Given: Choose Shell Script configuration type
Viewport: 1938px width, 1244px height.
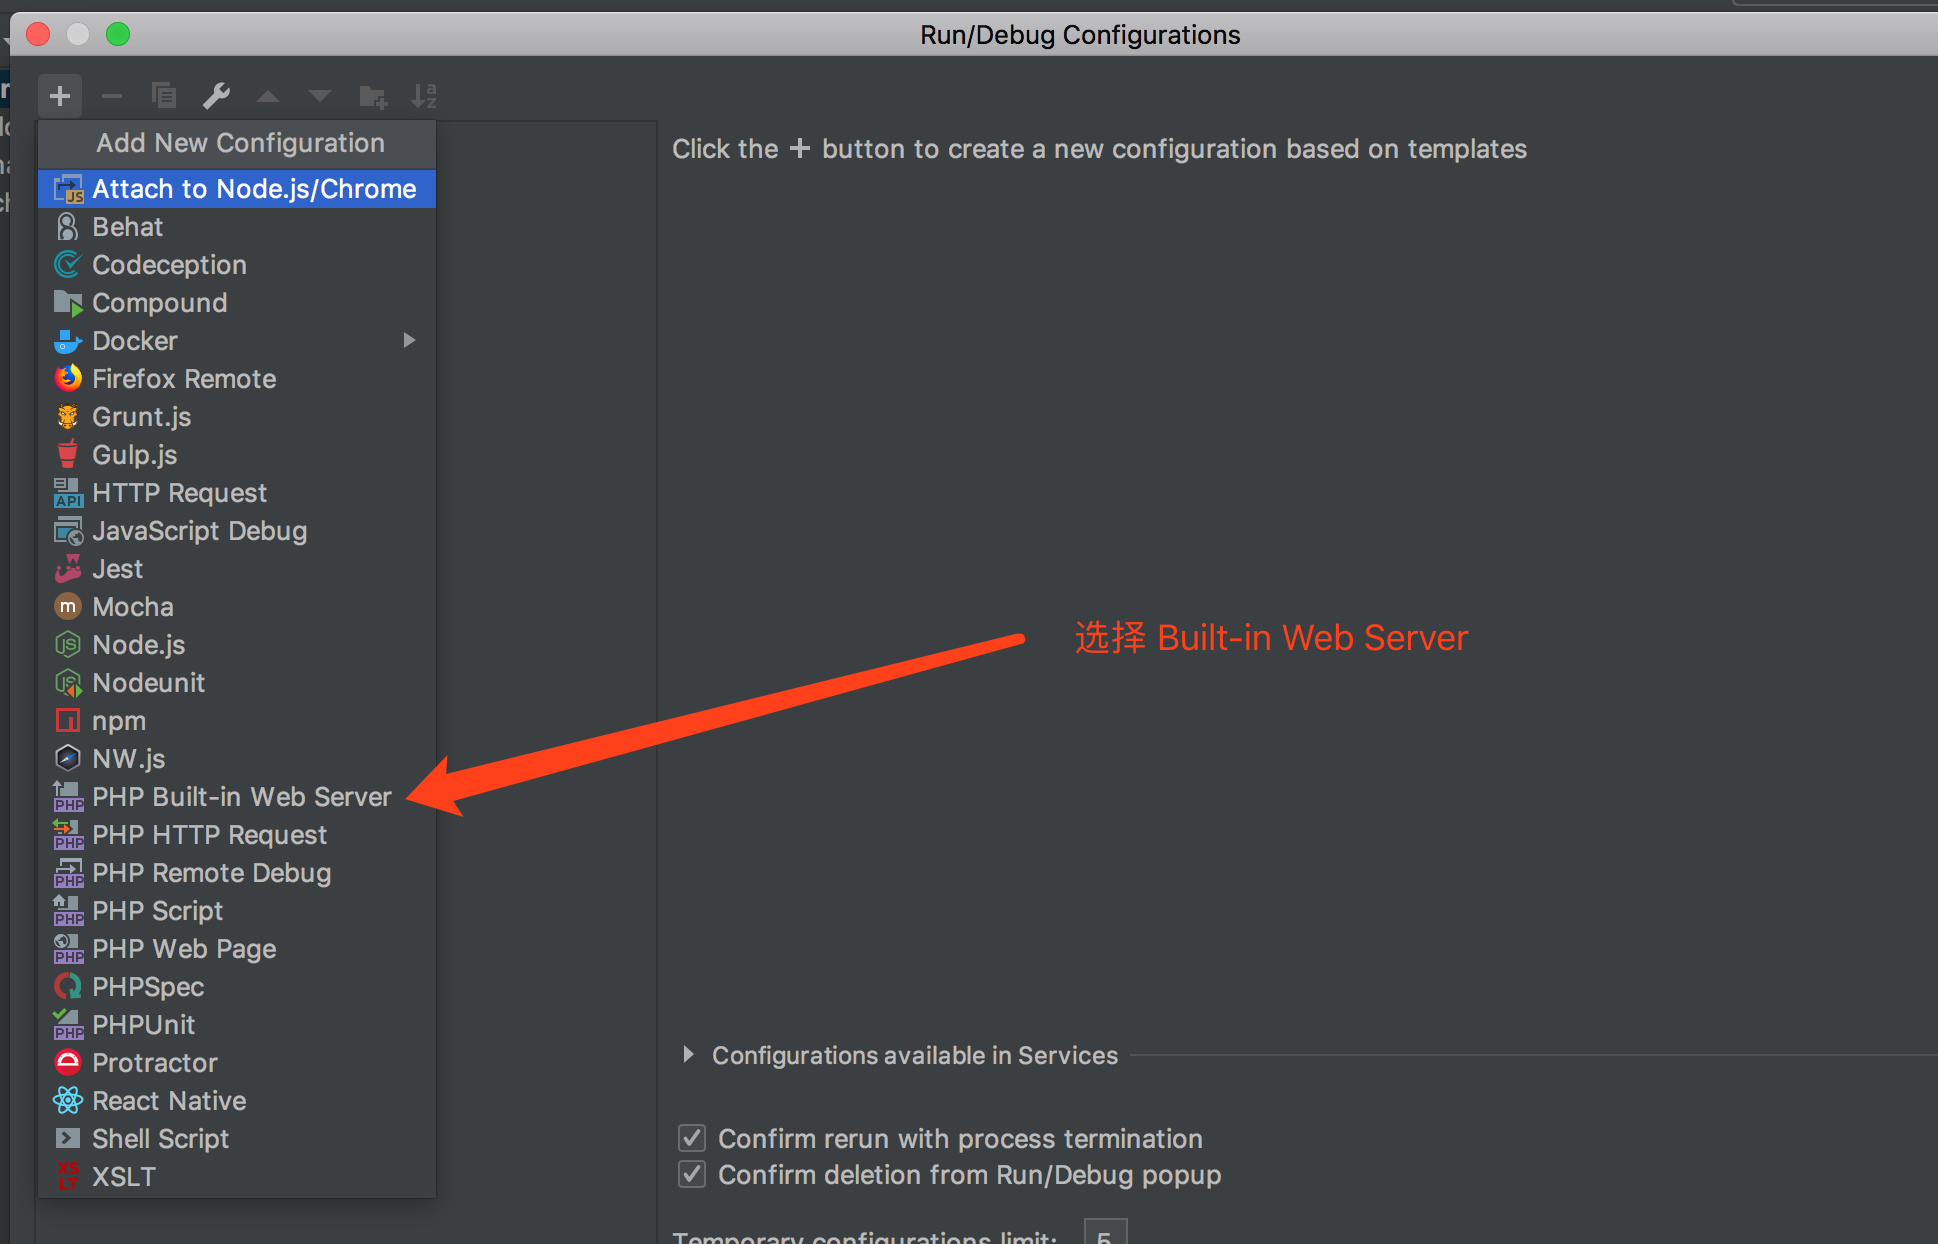Looking at the screenshot, I should [x=160, y=1139].
